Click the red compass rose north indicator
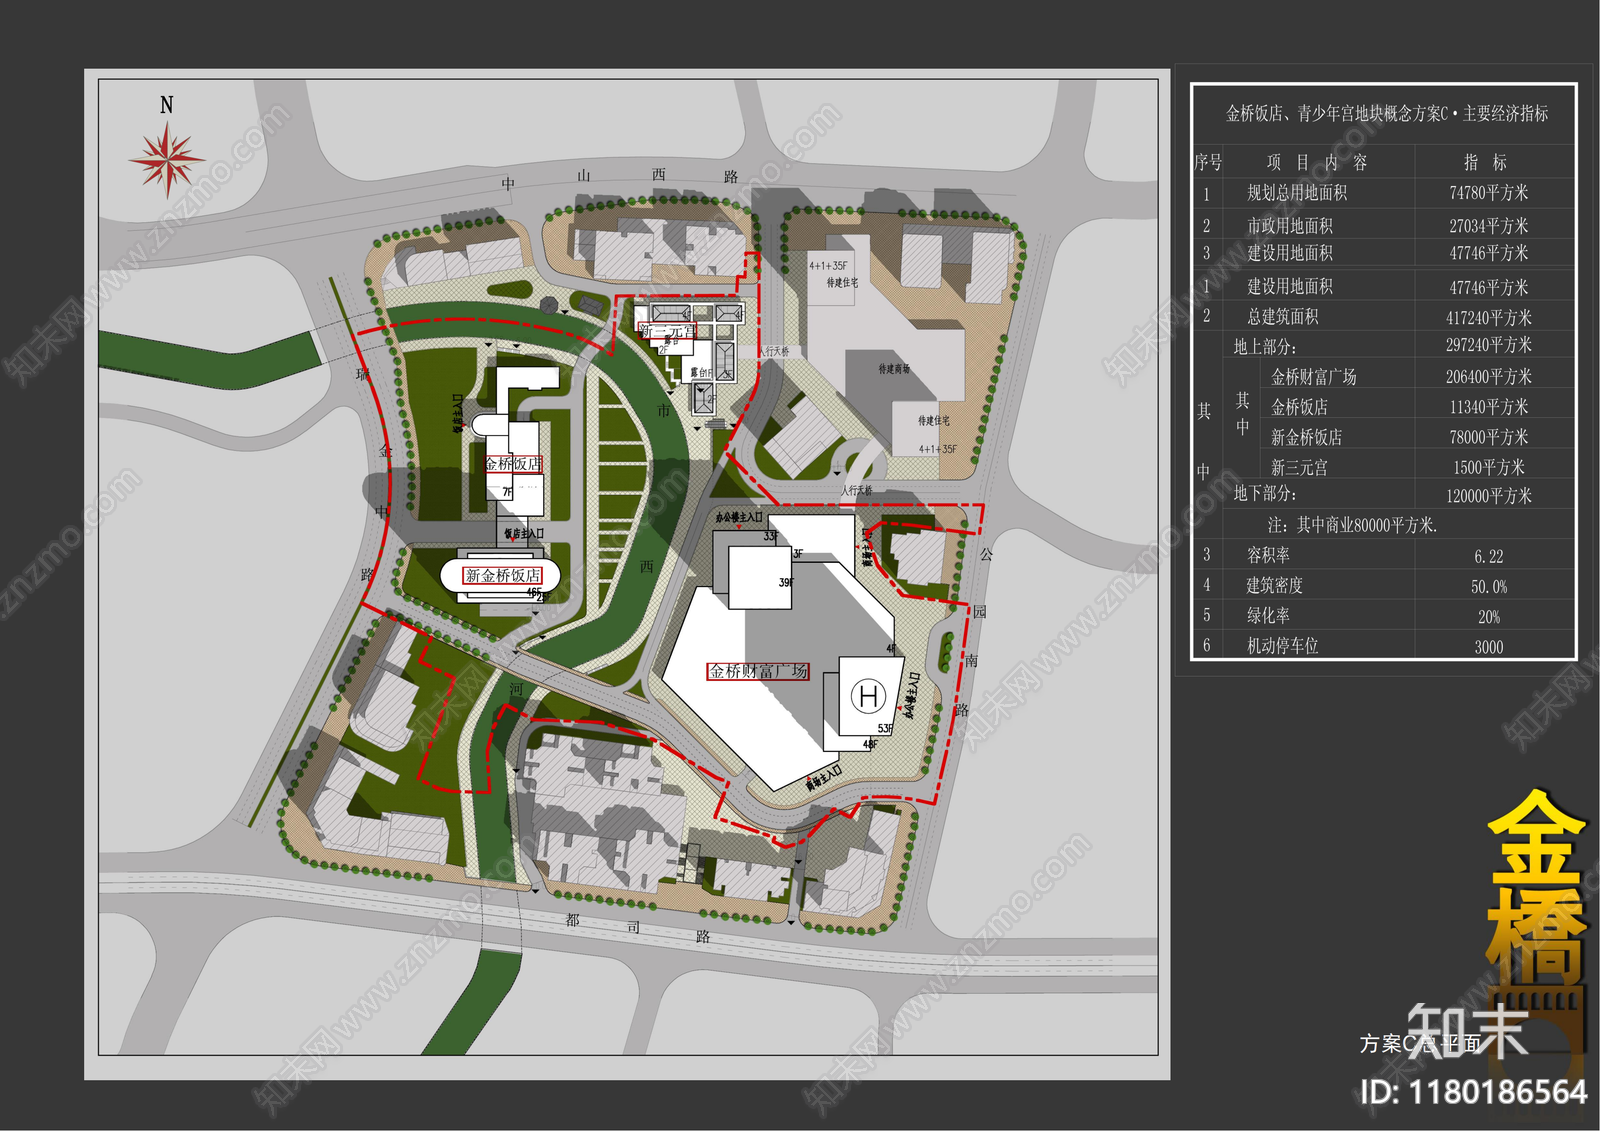This screenshot has width=1600, height=1131. (166, 159)
